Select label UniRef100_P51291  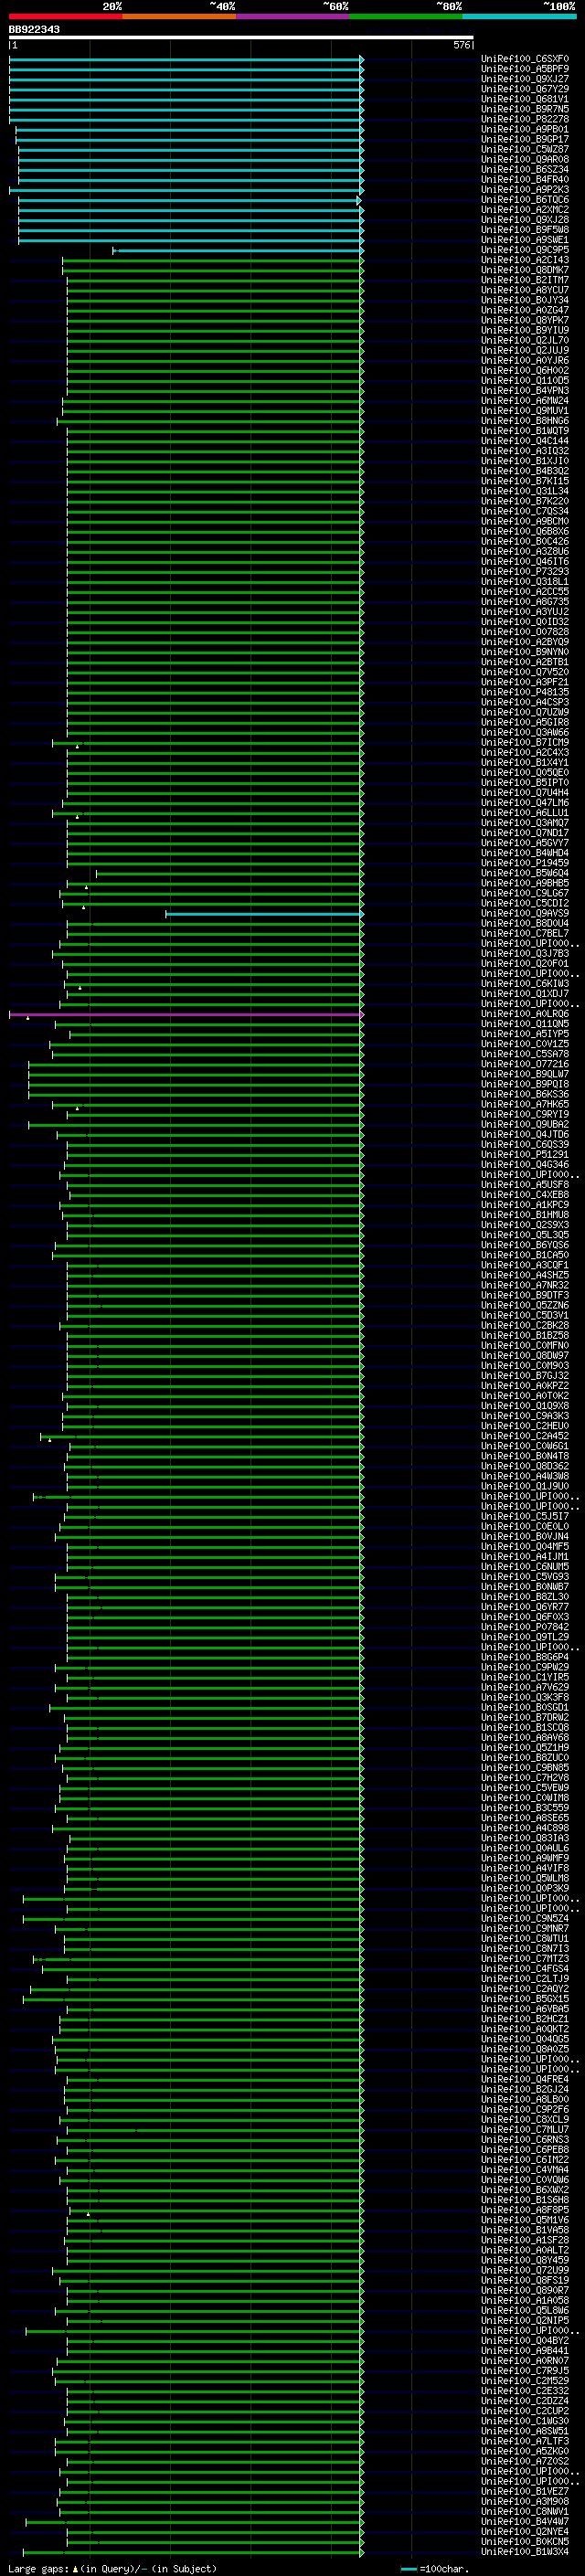(x=525, y=1154)
